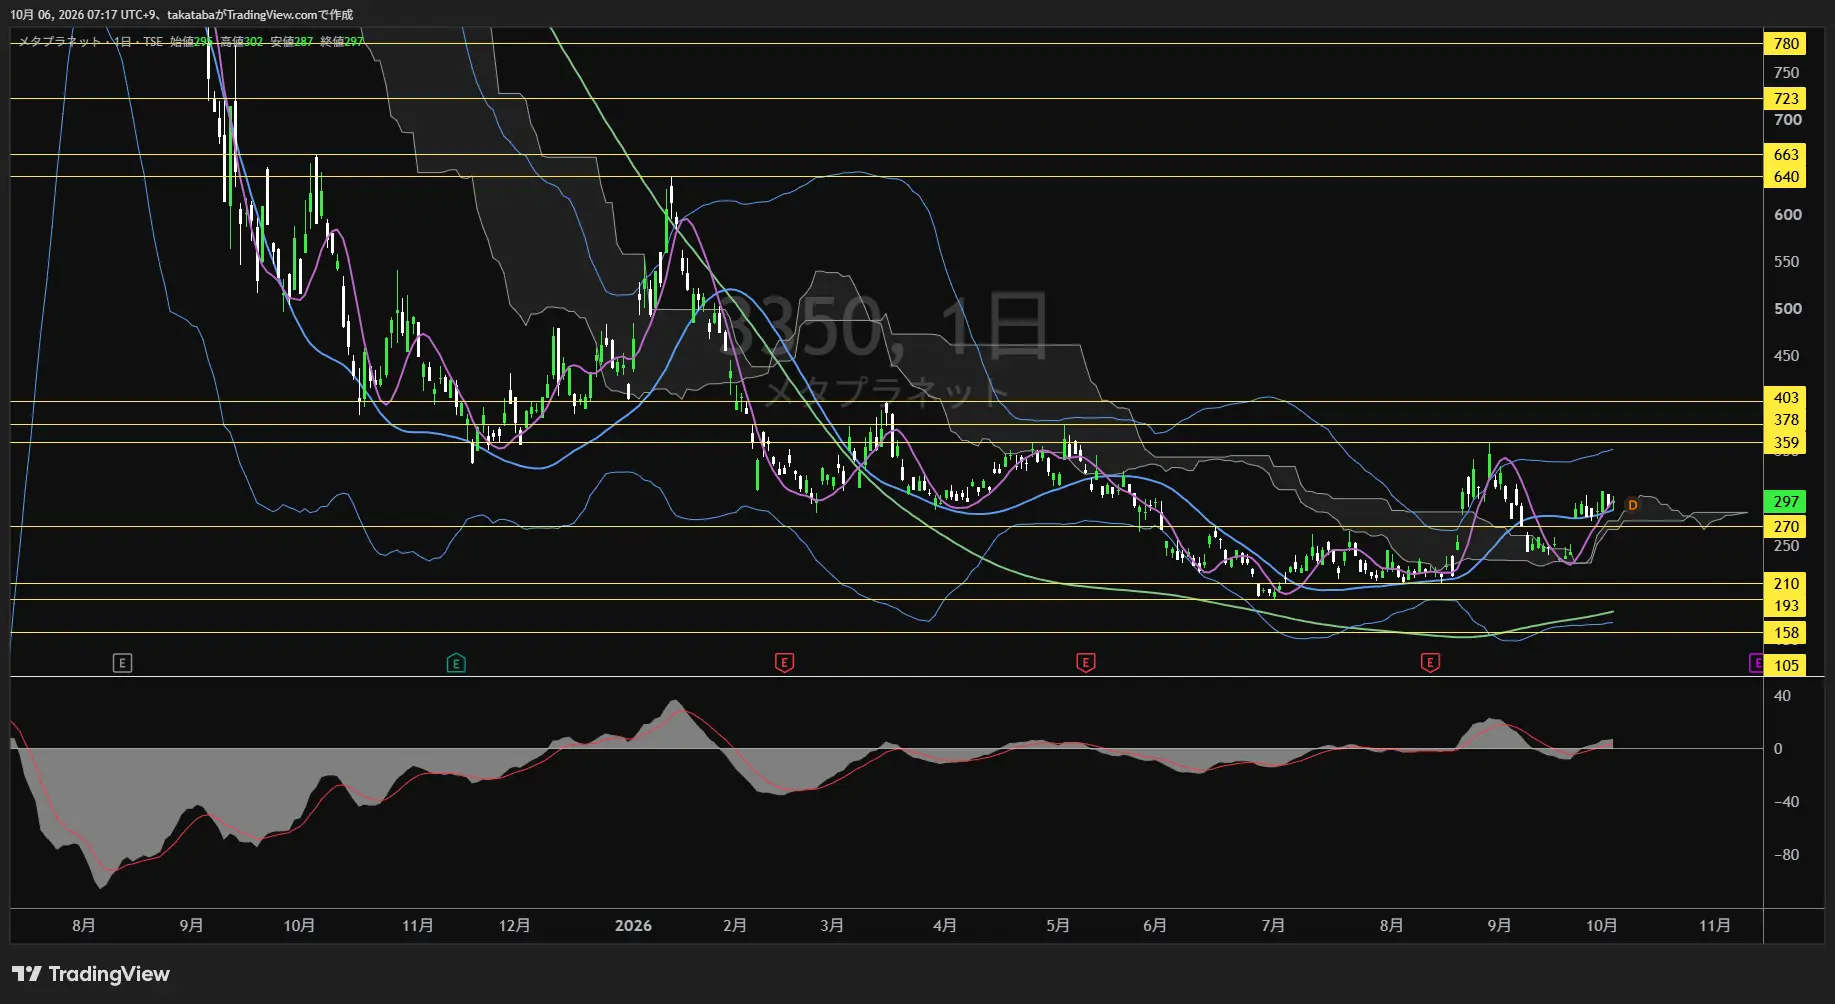Open the red earnings marker above 5月

[x=1085, y=662]
